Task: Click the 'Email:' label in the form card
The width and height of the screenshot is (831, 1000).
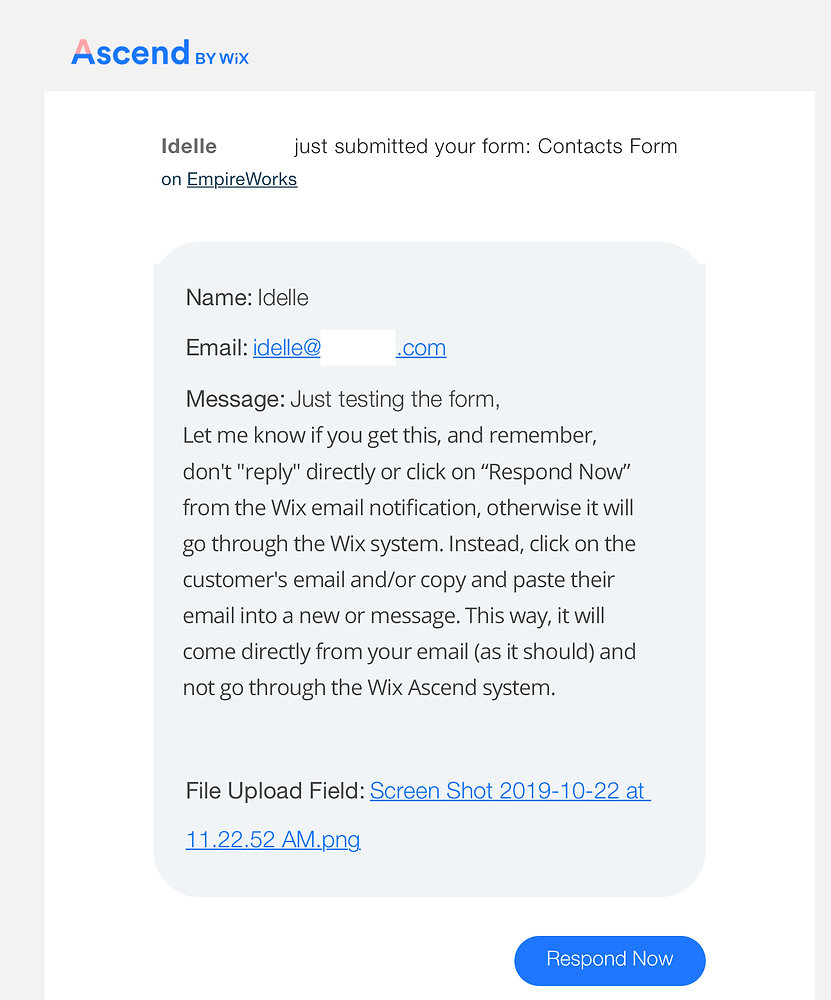Action: (215, 347)
